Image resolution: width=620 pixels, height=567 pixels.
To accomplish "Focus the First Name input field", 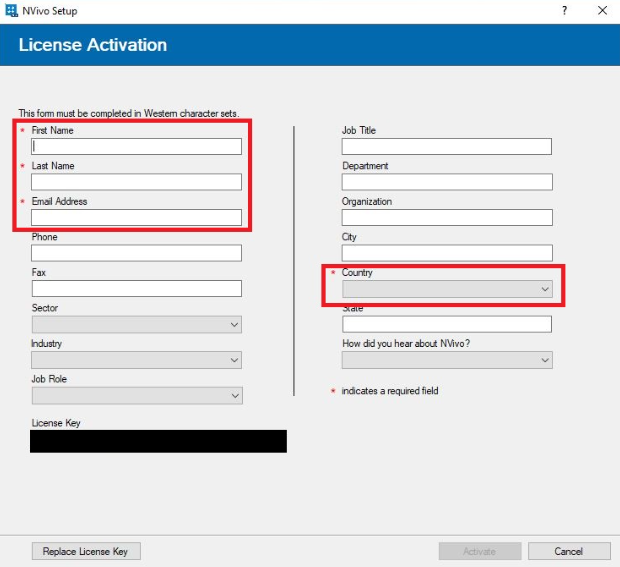I will point(136,146).
